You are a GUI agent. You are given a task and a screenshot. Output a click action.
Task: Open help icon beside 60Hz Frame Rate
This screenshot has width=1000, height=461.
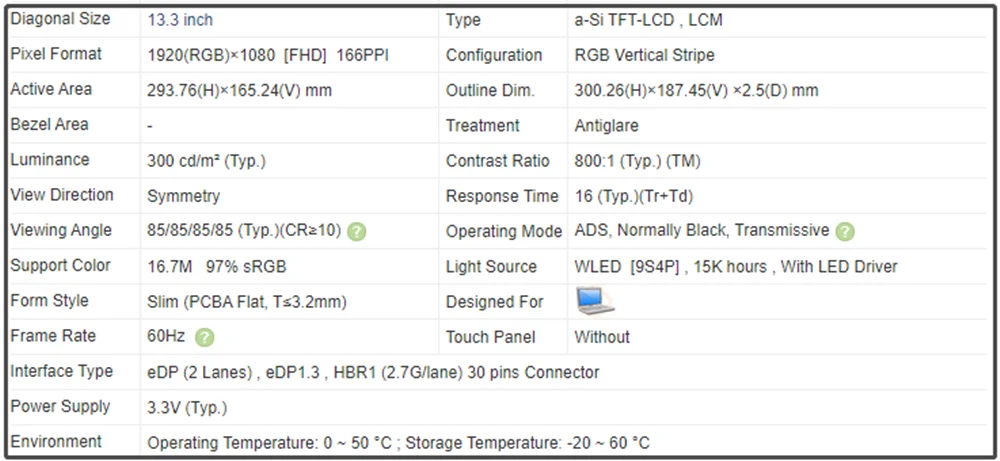click(x=205, y=338)
